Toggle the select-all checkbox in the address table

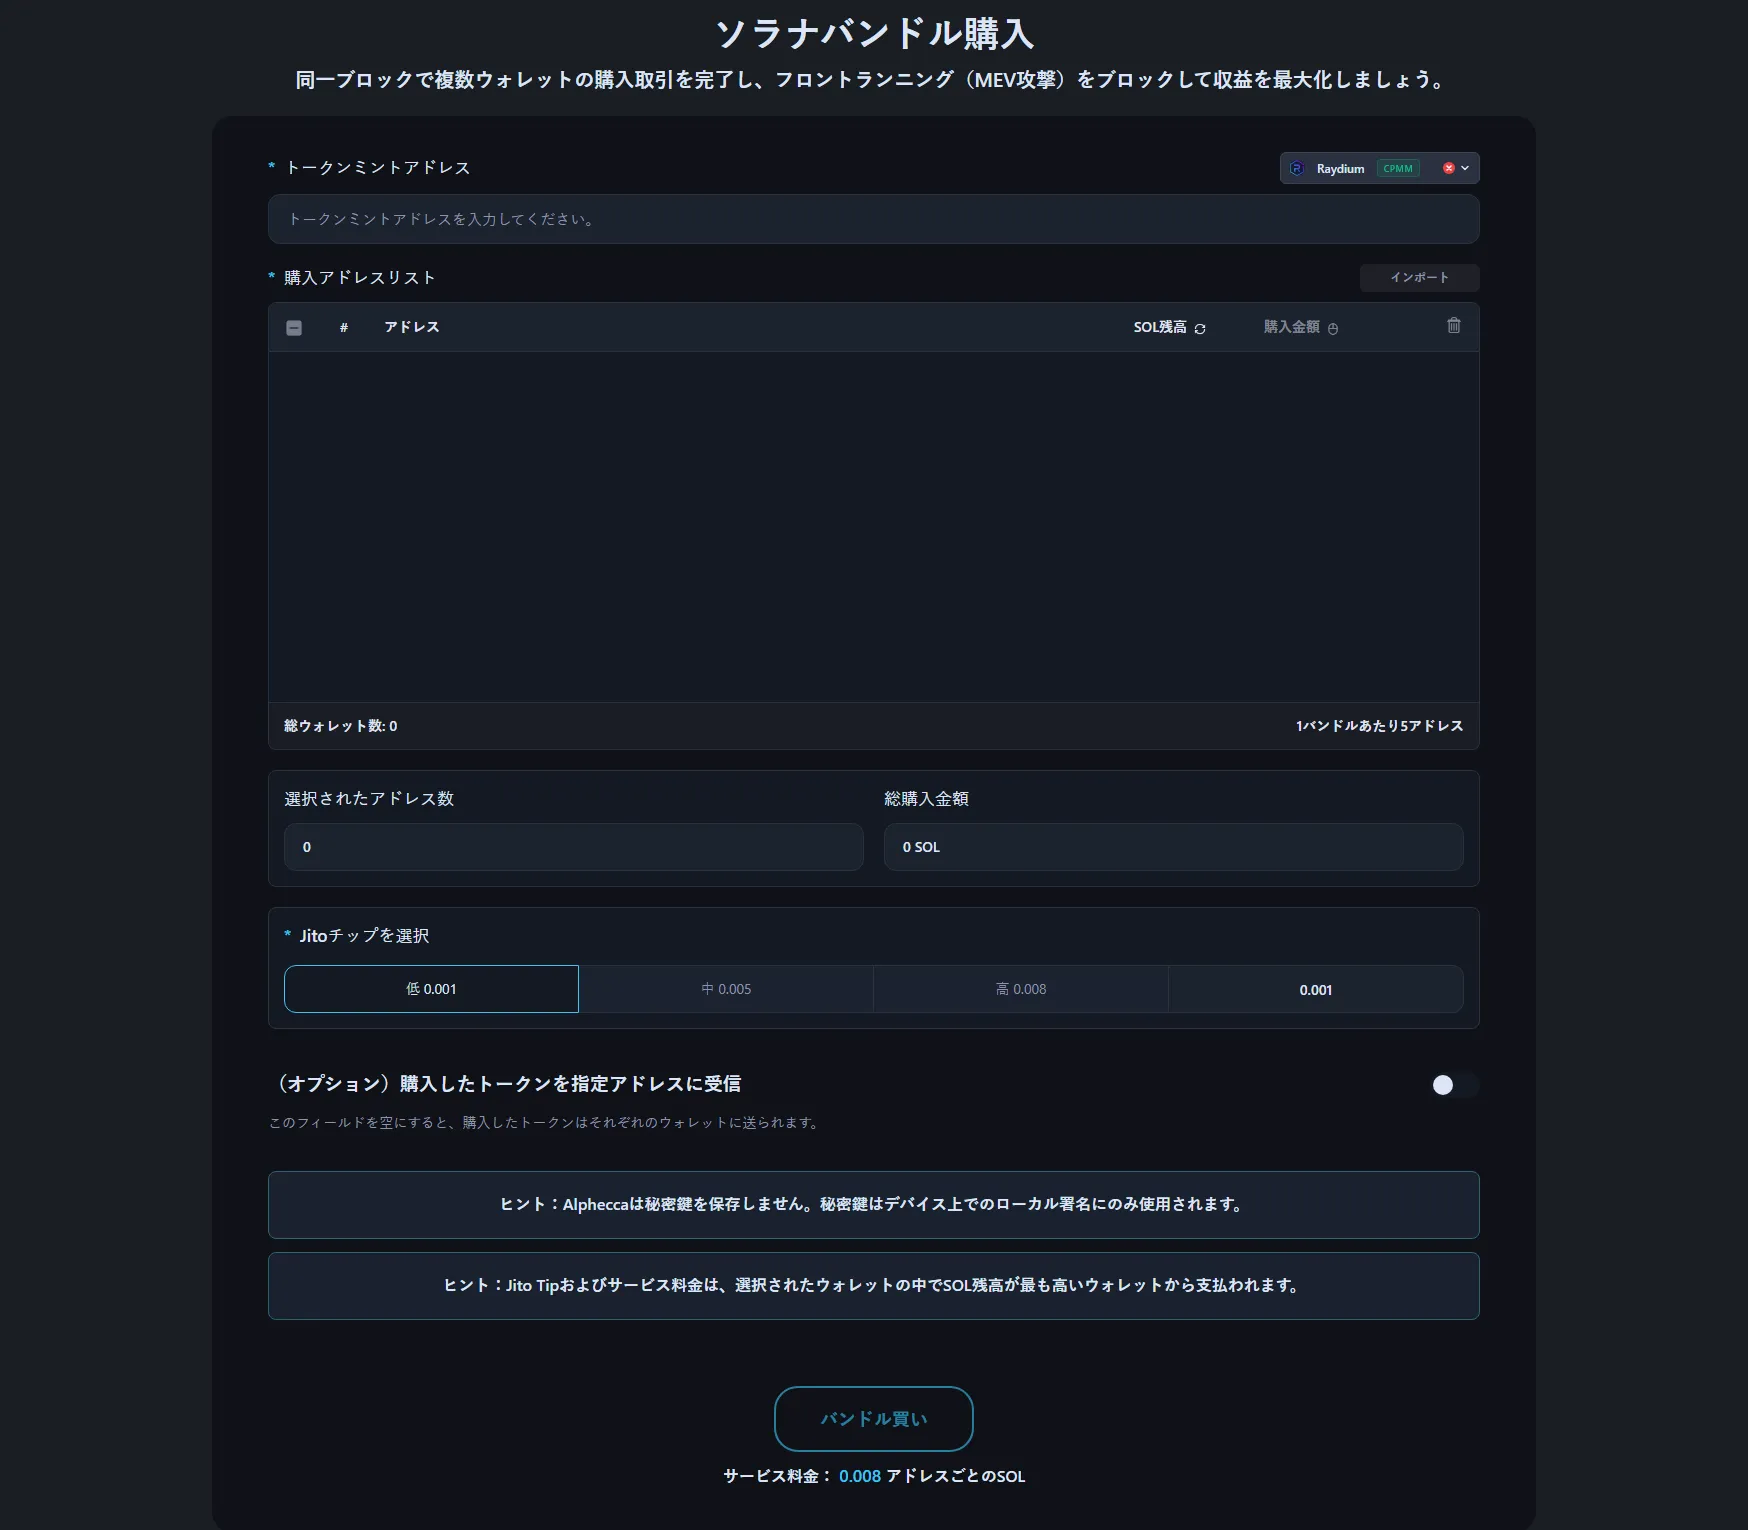294,327
